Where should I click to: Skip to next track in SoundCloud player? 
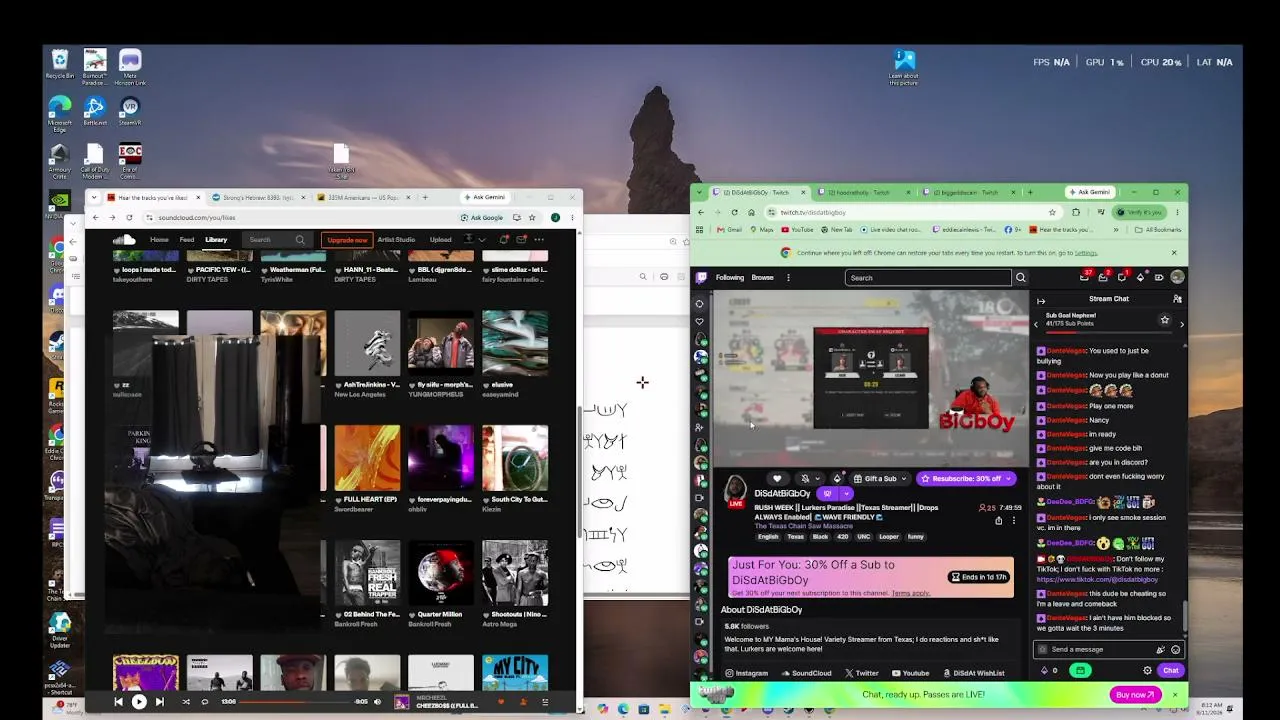tap(160, 702)
